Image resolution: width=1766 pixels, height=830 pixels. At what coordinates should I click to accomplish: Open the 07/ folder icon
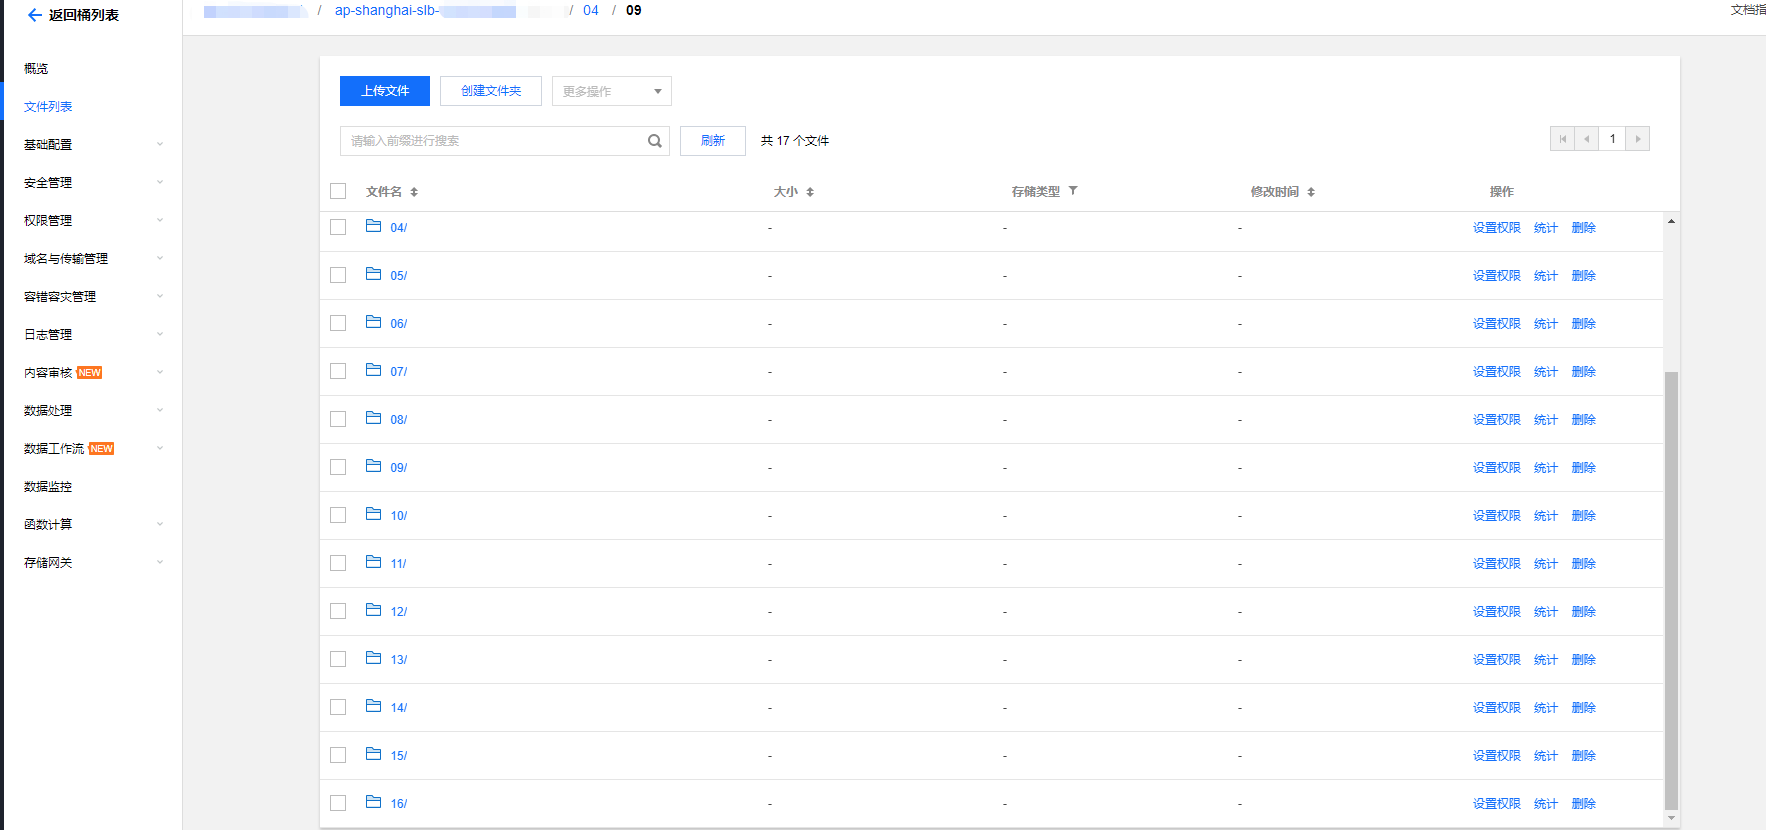tap(373, 370)
